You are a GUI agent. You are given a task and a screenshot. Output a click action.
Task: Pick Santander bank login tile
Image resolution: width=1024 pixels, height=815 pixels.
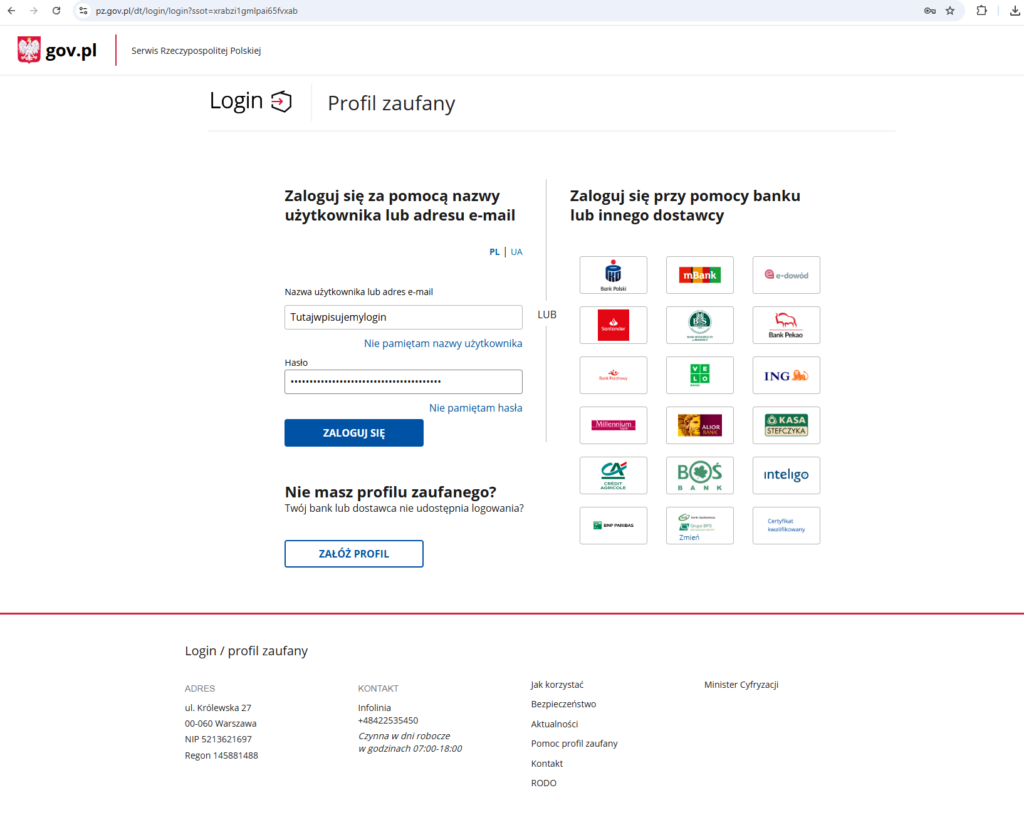tap(613, 325)
